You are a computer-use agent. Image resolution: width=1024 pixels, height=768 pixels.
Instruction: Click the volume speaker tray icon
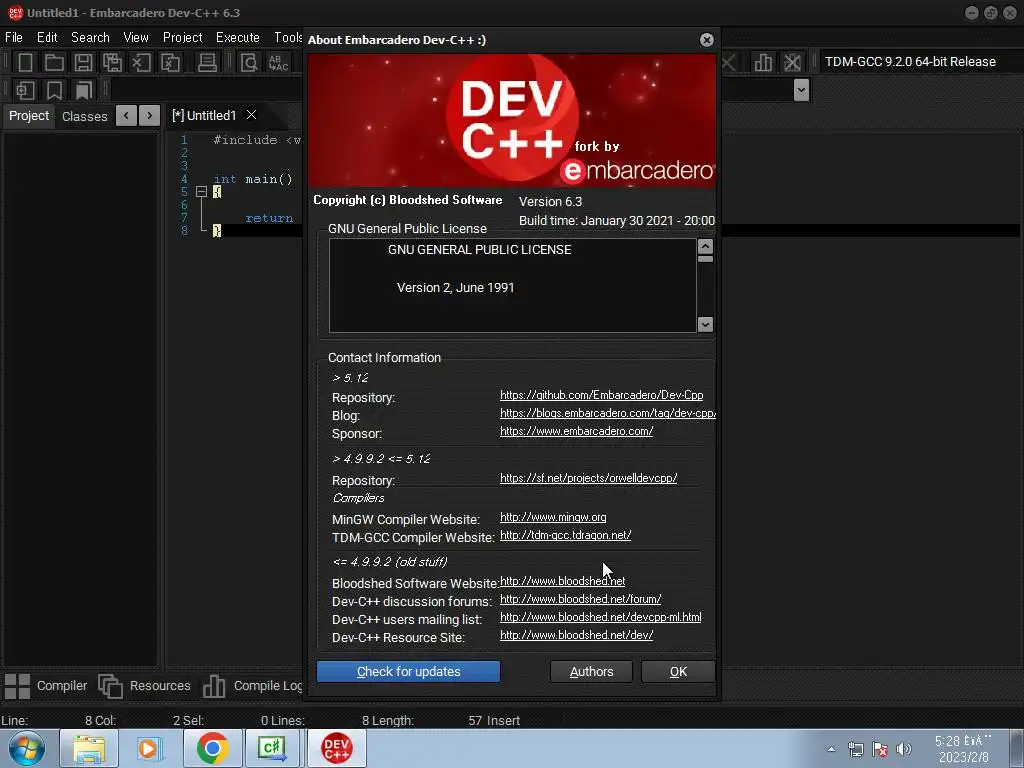pyautogui.click(x=904, y=749)
